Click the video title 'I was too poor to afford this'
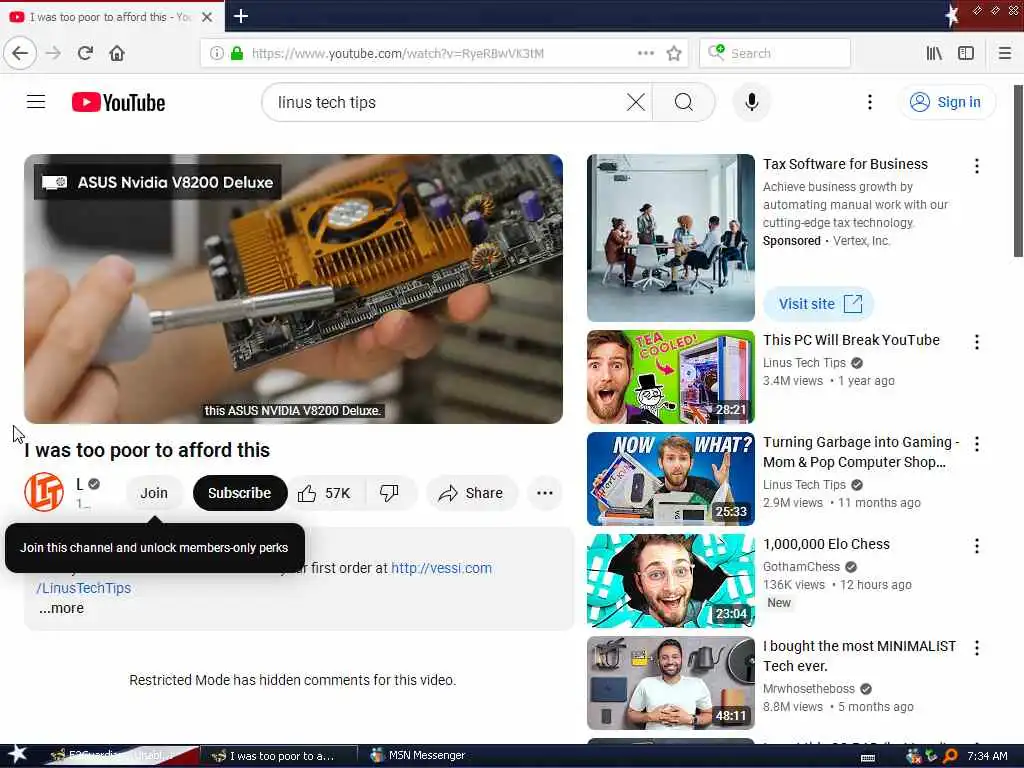This screenshot has height=768, width=1024. tap(147, 450)
